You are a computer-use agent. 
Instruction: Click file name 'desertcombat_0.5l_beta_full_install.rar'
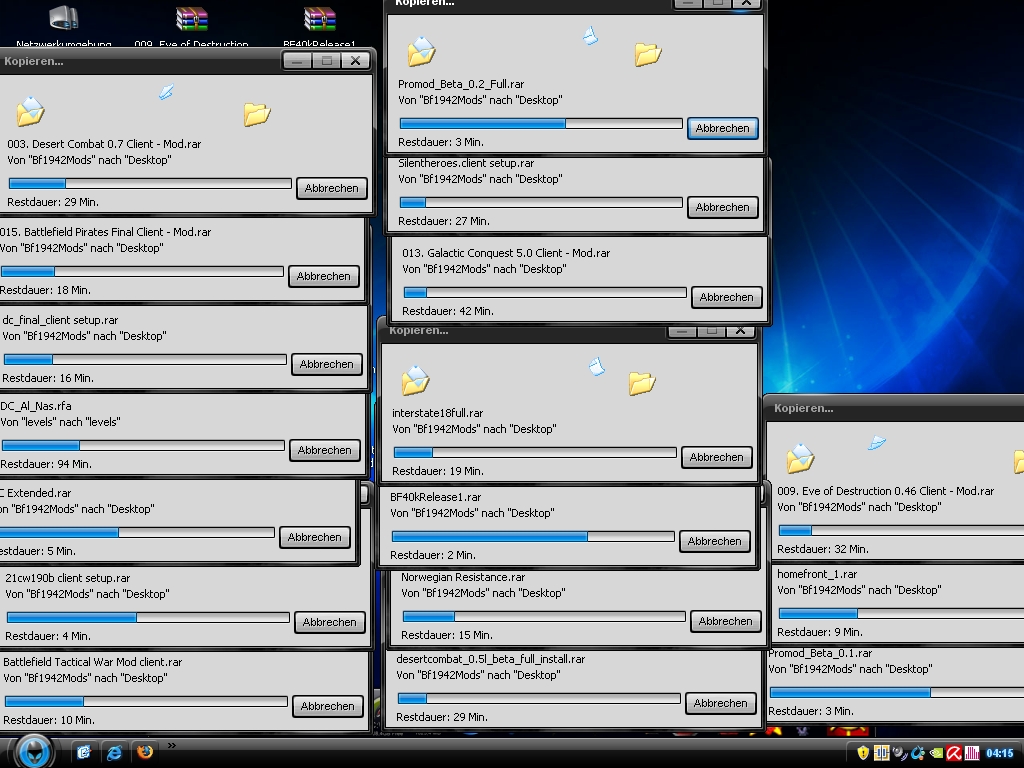tap(490, 659)
